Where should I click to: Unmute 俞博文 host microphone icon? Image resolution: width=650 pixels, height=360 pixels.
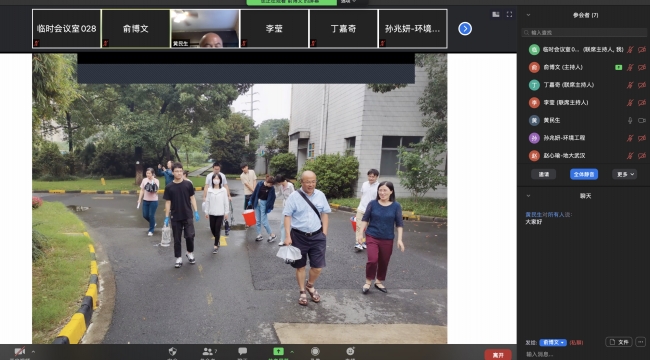click(x=630, y=67)
